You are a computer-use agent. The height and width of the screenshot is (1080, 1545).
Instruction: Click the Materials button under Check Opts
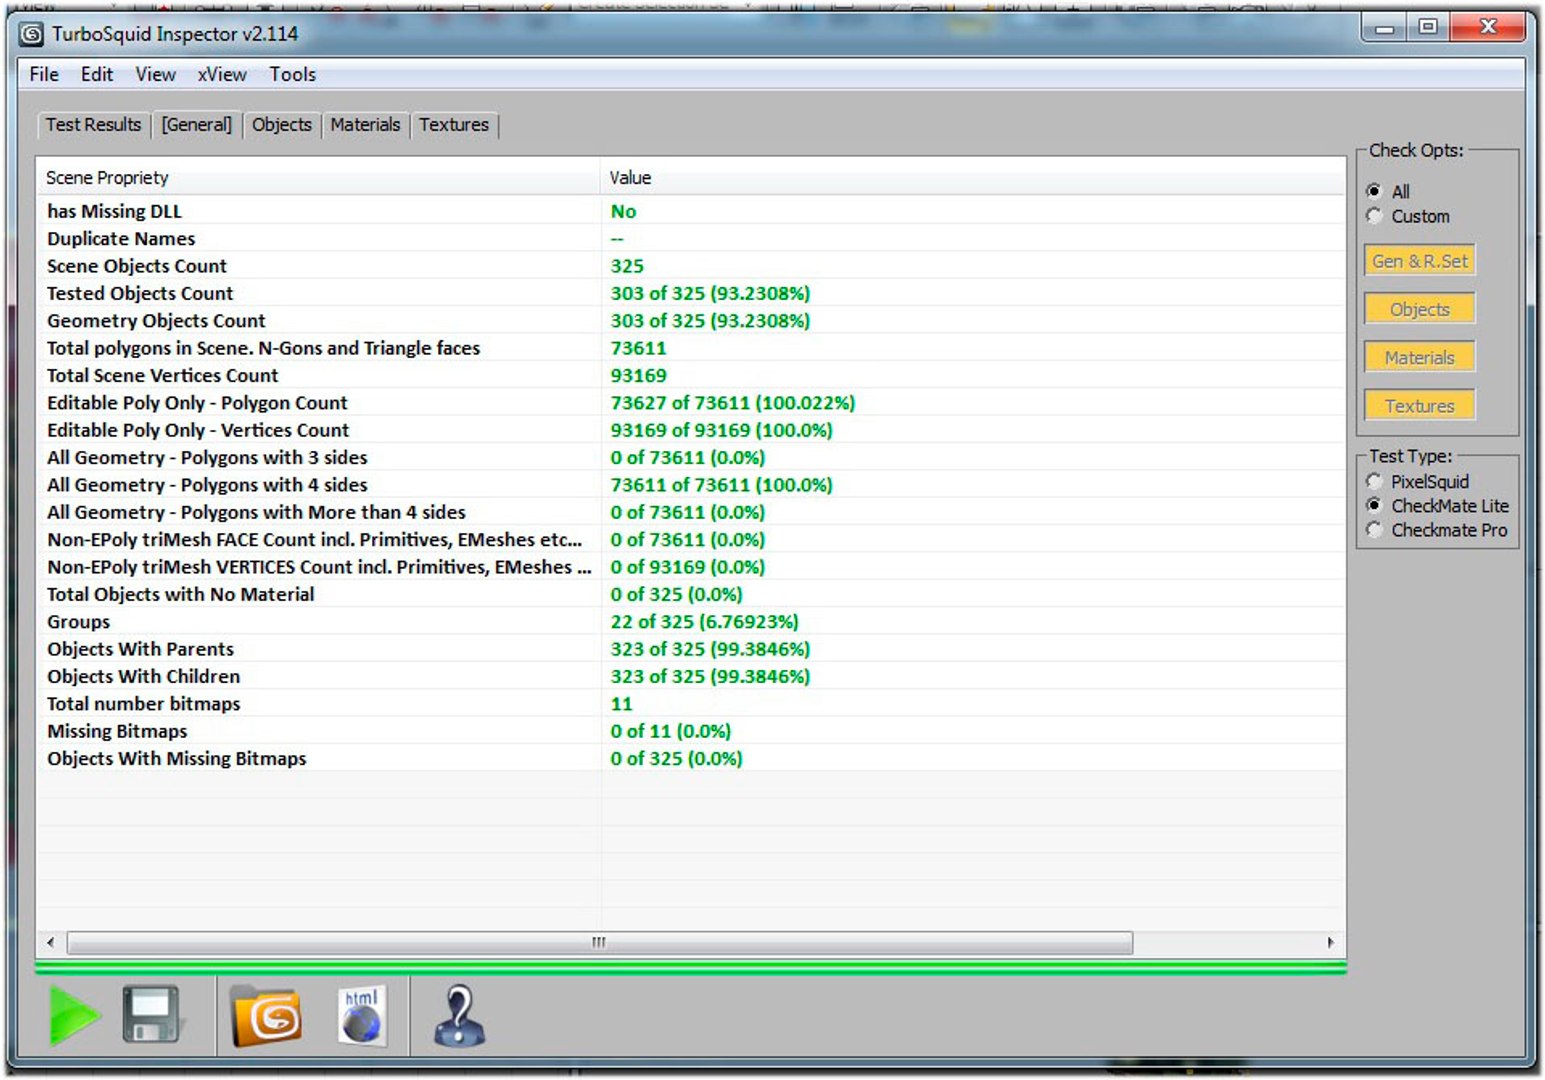click(1420, 357)
